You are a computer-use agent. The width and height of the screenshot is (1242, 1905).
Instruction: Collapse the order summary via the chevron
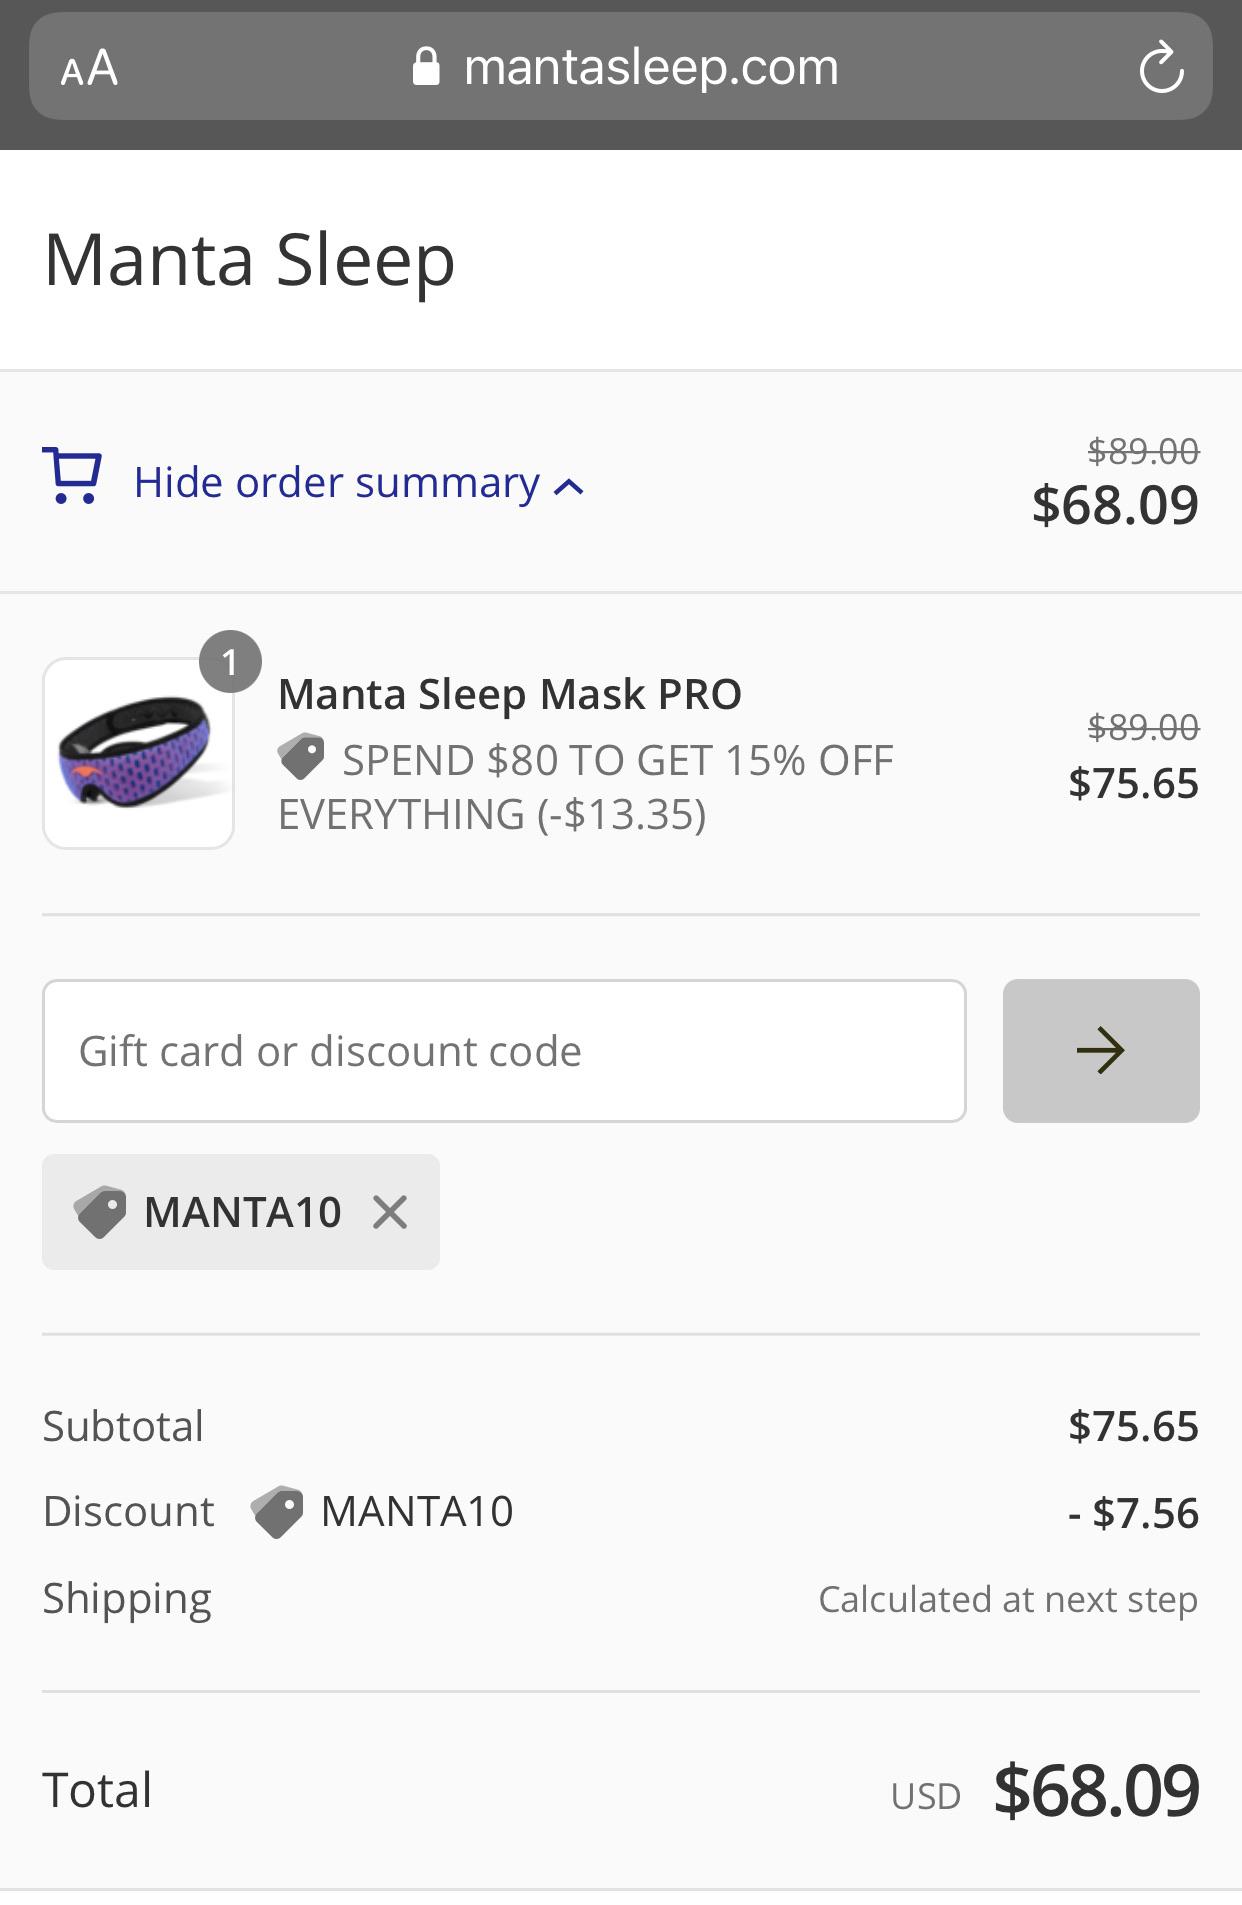568,487
